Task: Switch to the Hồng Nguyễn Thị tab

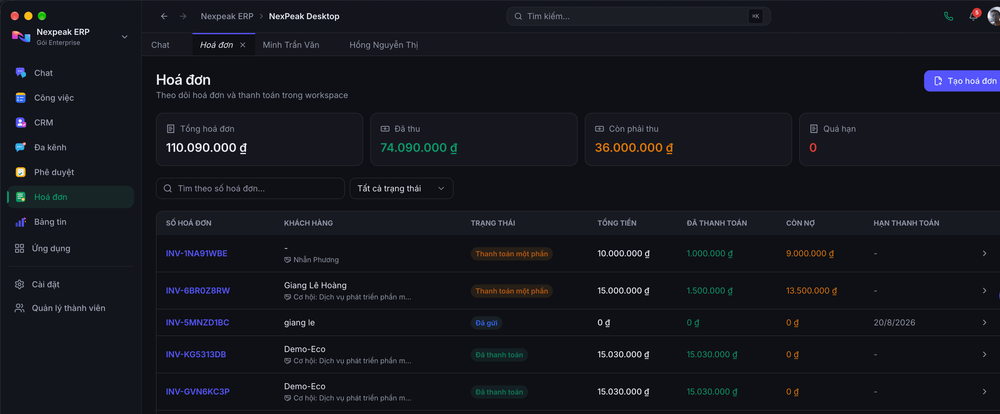Action: click(383, 45)
